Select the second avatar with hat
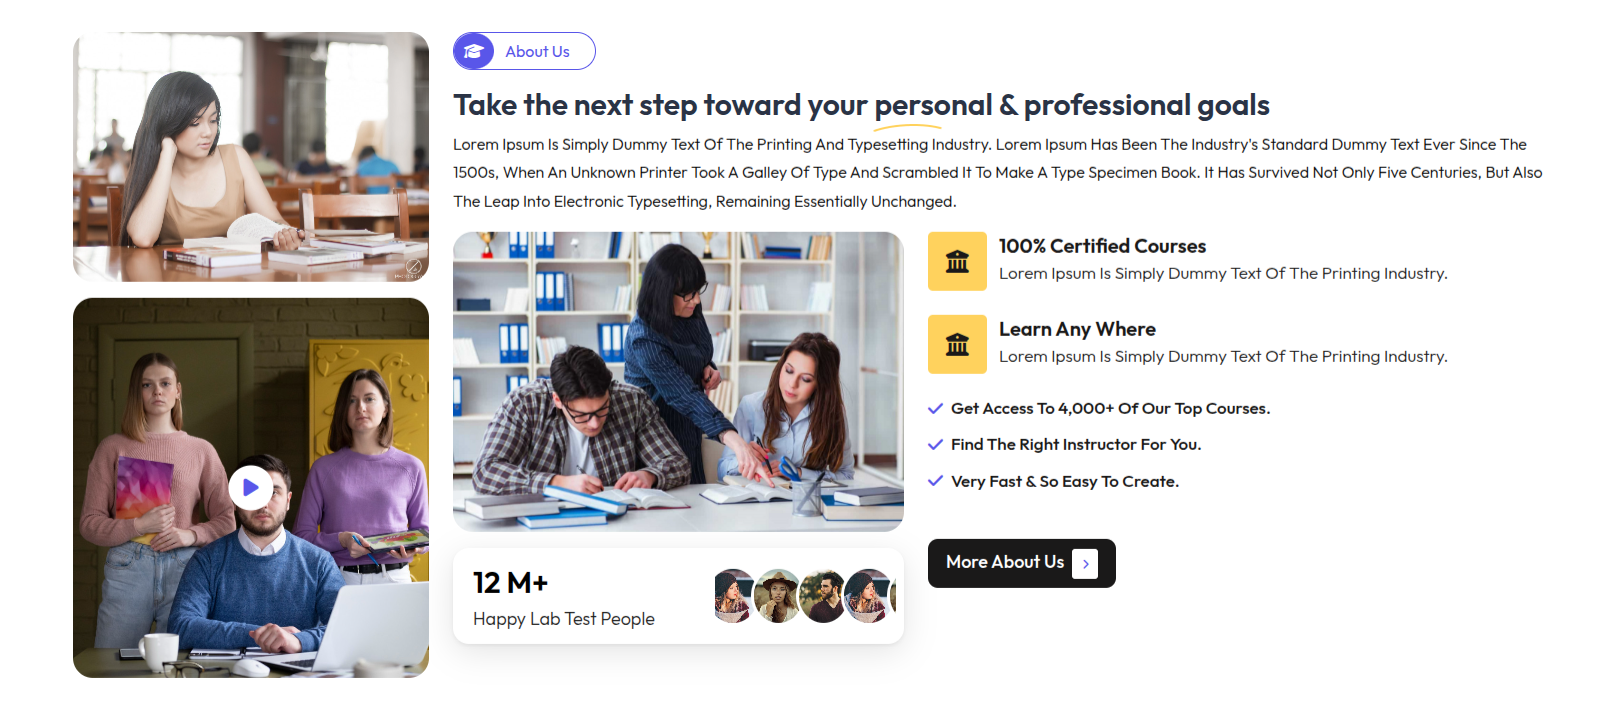 pos(777,596)
